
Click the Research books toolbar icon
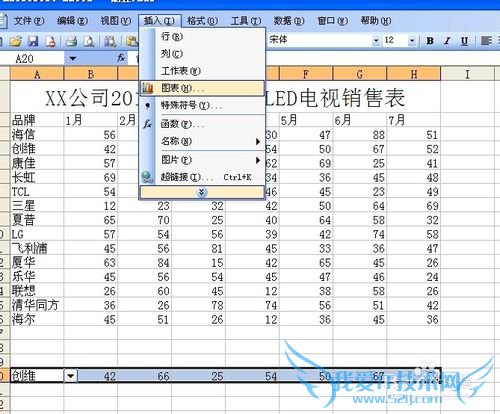pos(110,41)
